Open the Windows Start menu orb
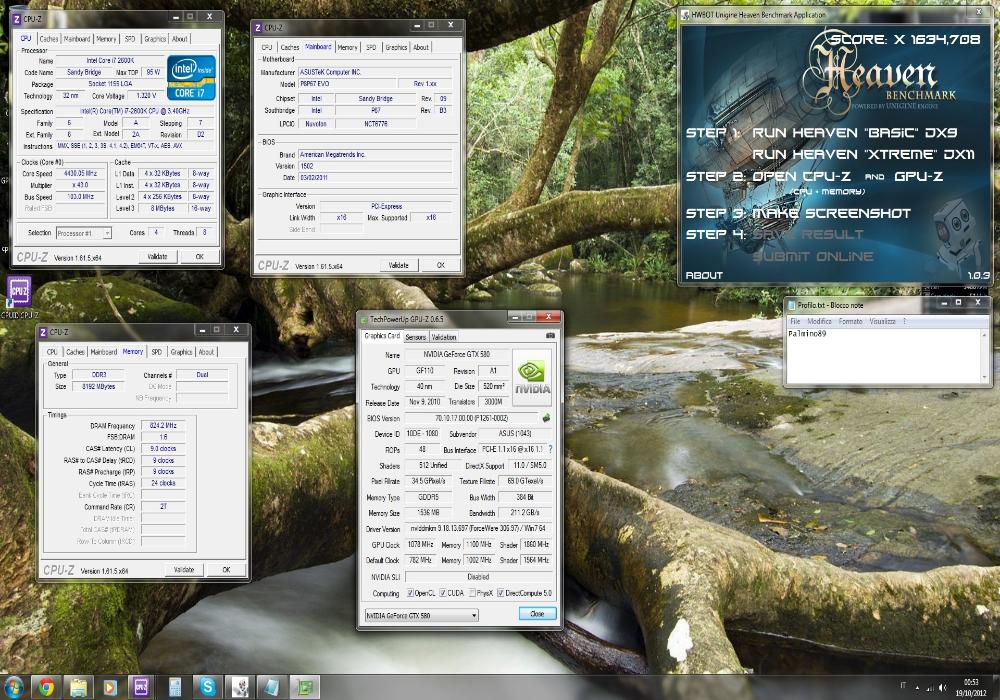 (13, 687)
